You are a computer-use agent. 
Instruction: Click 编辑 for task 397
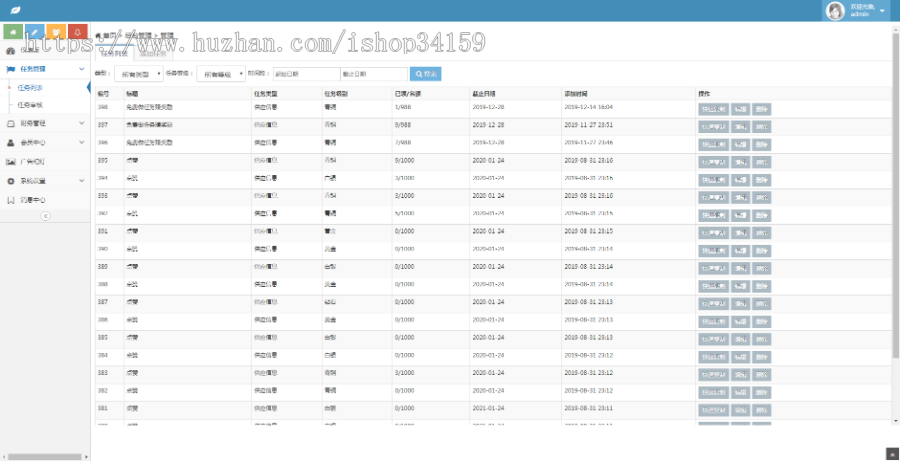click(x=740, y=127)
